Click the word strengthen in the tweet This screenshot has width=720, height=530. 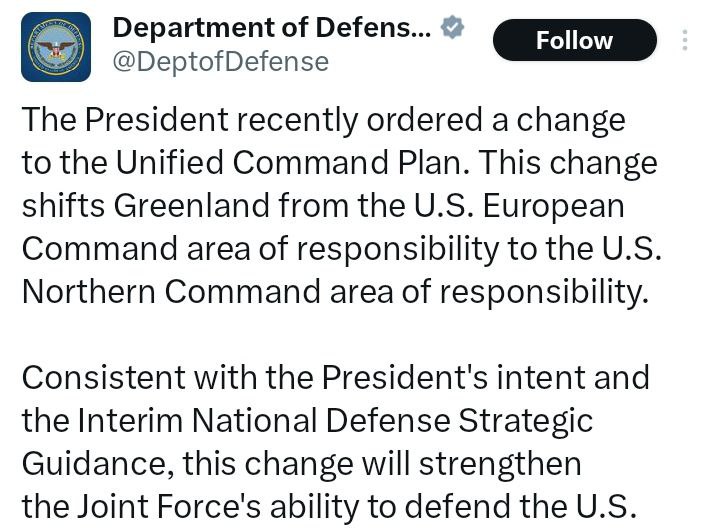[501, 464]
